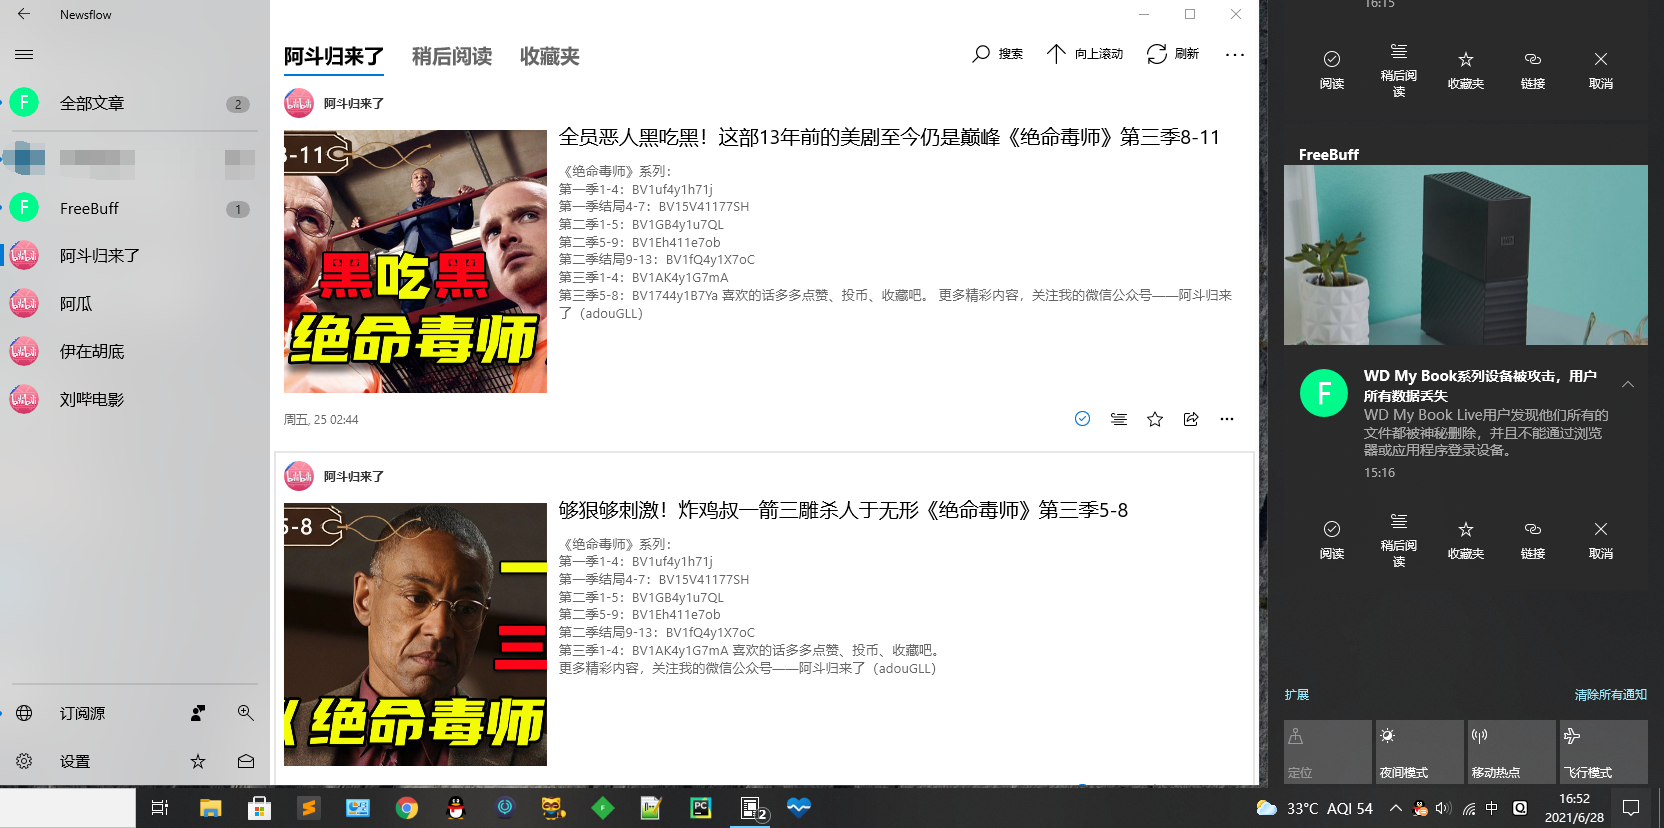The height and width of the screenshot is (828, 1664).
Task: Click the star icon beside 设置
Action: (198, 761)
